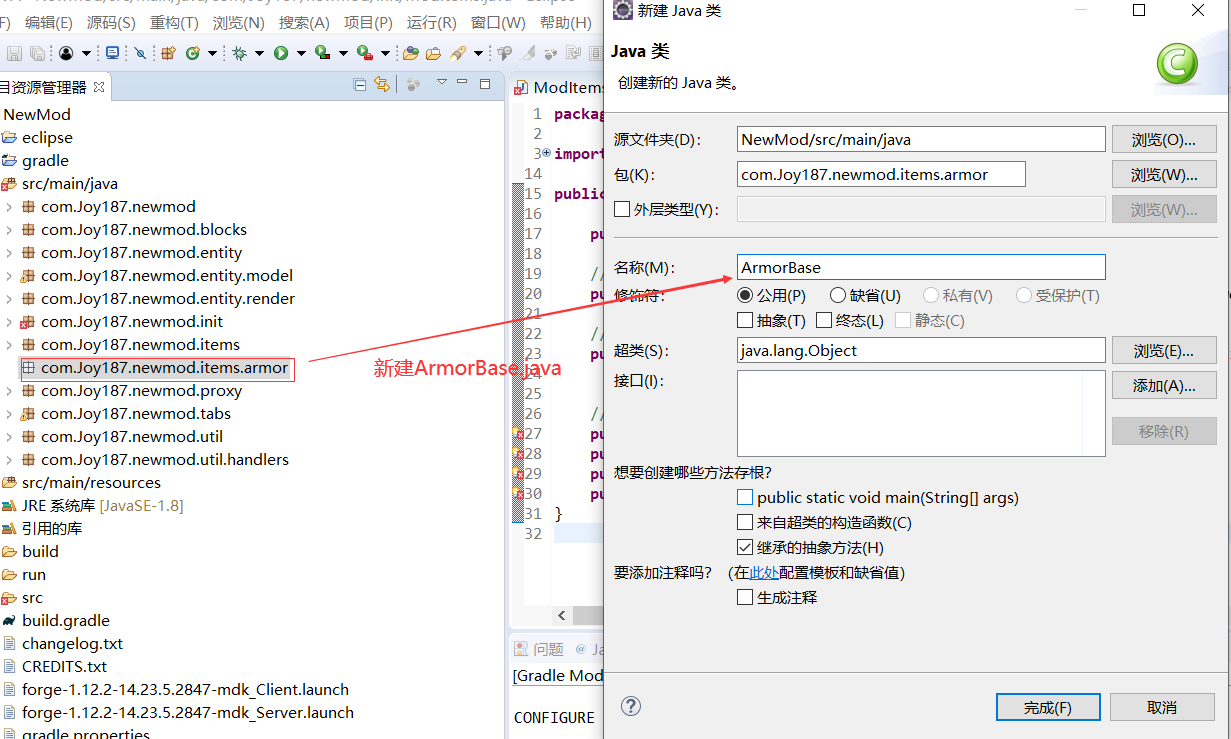1231x739 pixels.
Task: Open the terminal monitor toolbar icon
Action: tap(112, 53)
